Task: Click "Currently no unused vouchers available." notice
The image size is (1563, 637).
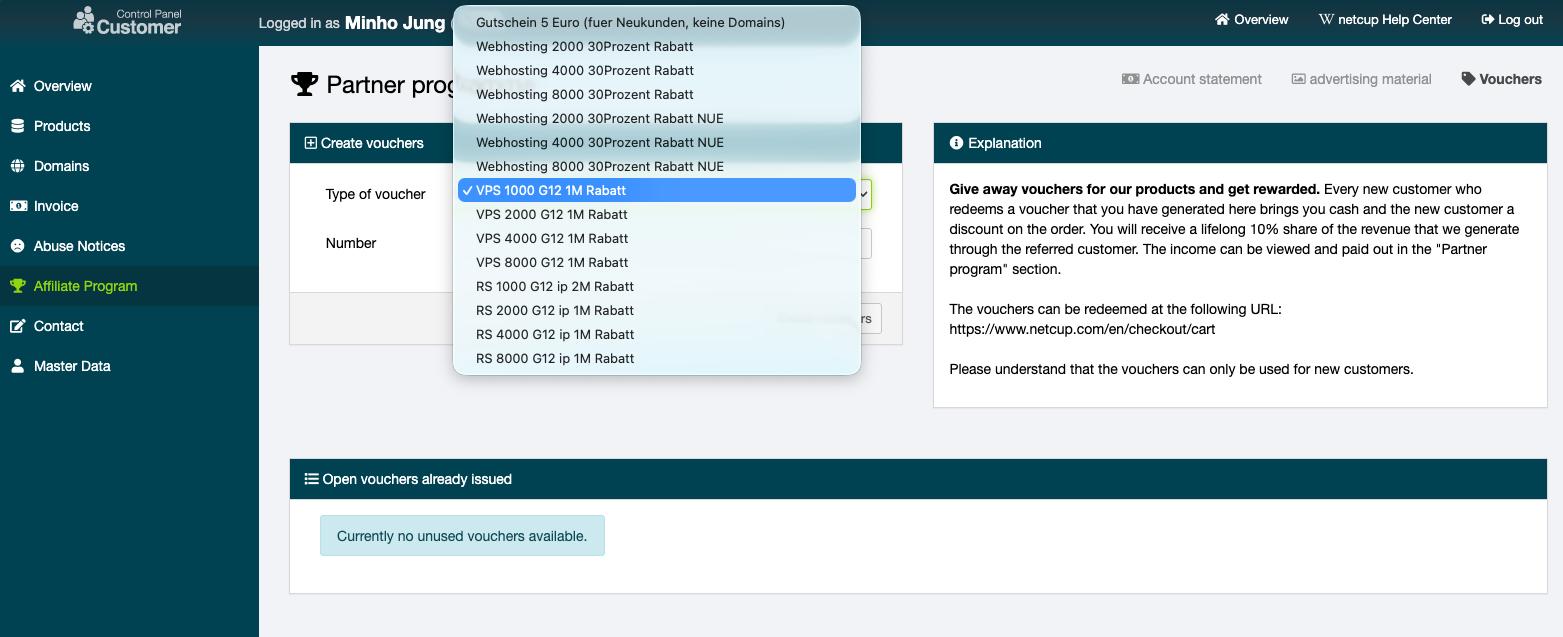Action: tap(462, 536)
